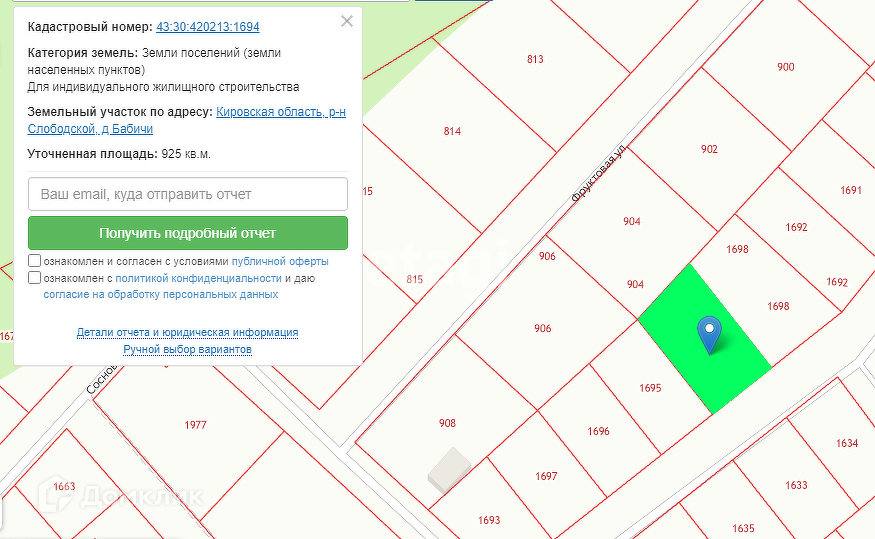Click the gray building on parcel 908
875x539 pixels.
[449, 470]
